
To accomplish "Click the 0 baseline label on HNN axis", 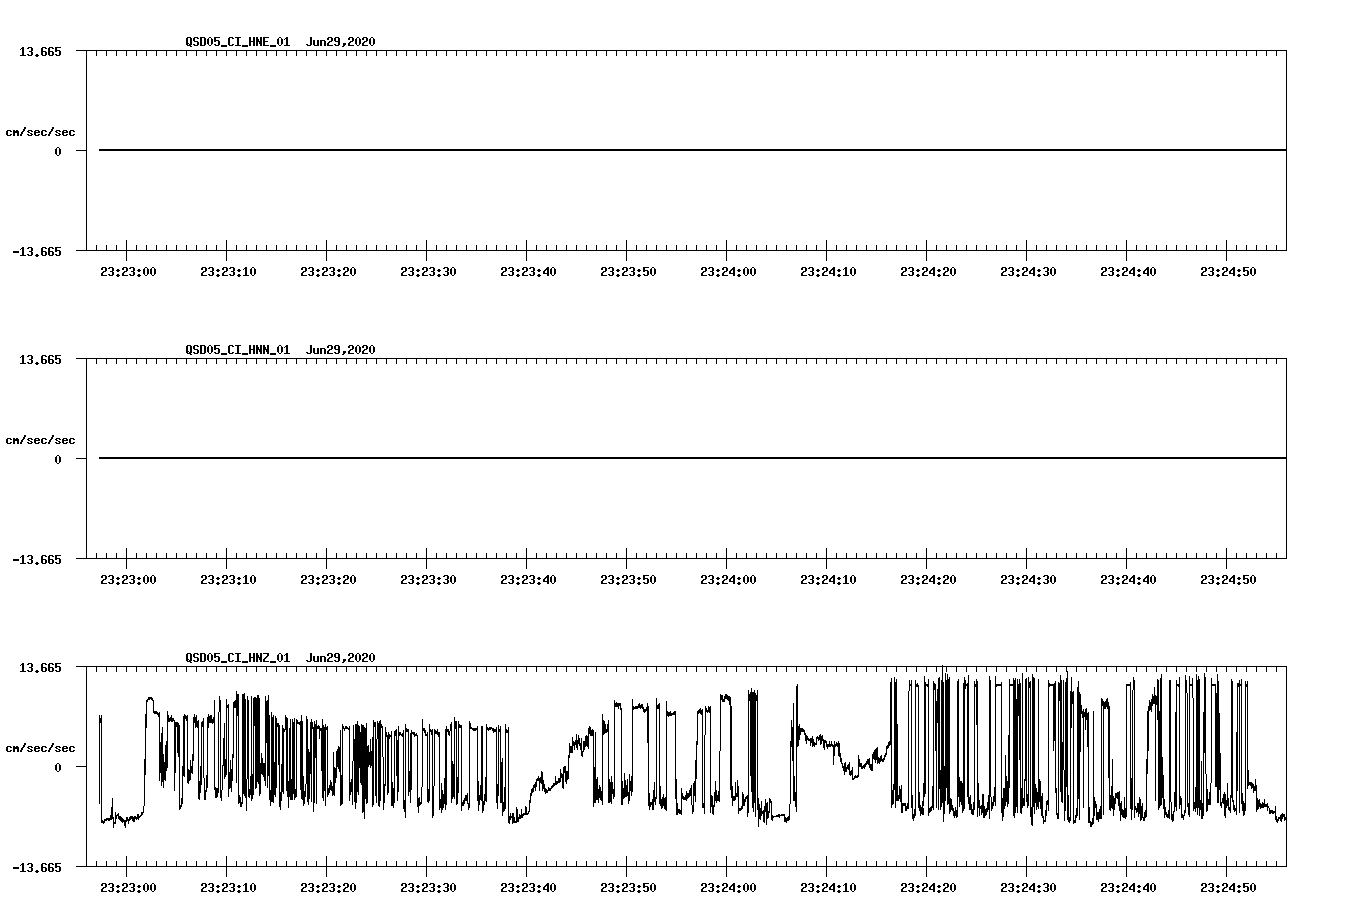I will click(58, 459).
